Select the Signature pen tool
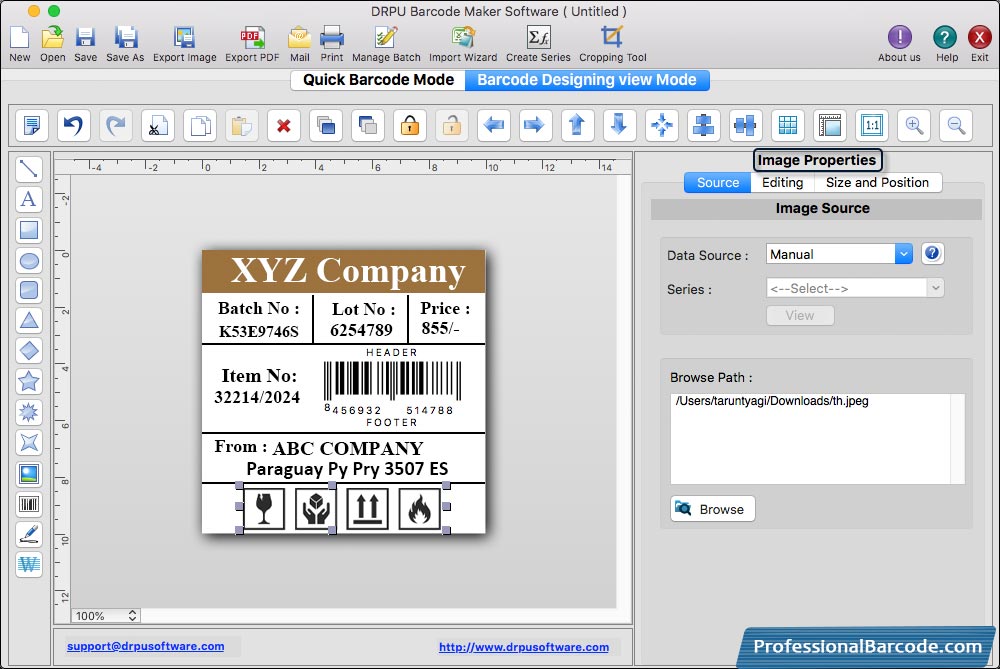 pos(29,534)
